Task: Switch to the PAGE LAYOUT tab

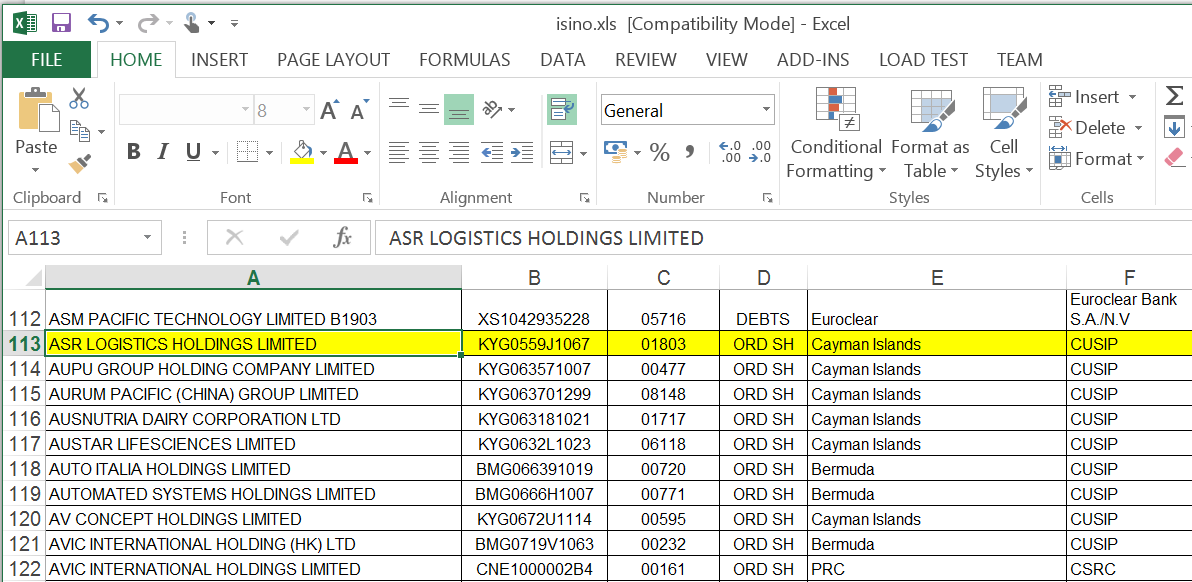Action: pos(334,60)
